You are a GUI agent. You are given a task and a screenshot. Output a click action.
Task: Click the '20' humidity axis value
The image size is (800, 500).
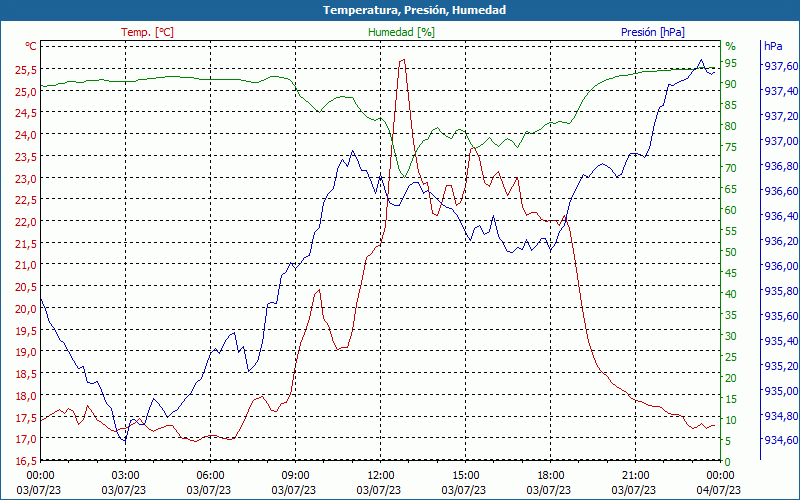tap(731, 378)
